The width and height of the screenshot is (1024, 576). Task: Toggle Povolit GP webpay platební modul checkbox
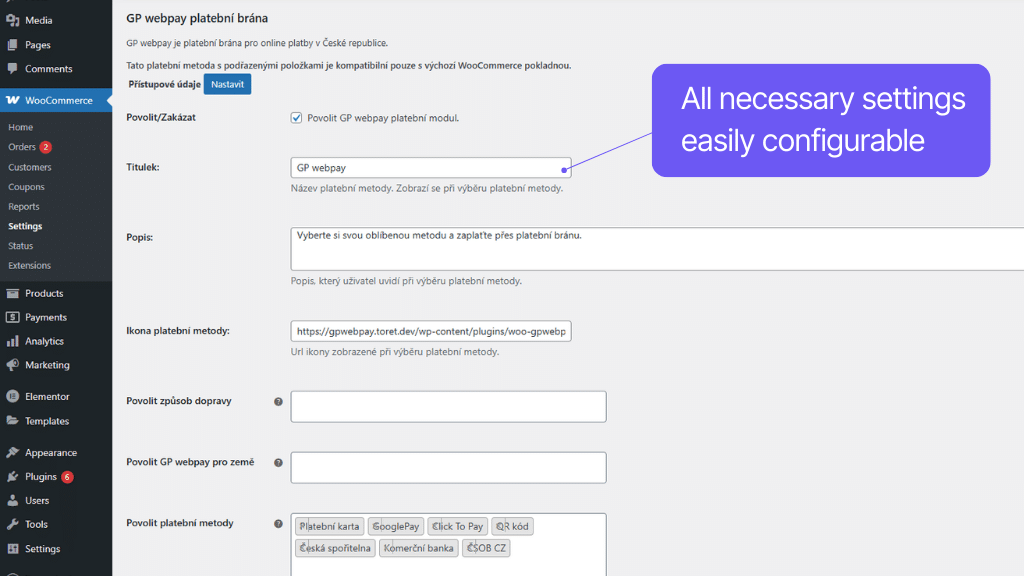coord(296,118)
